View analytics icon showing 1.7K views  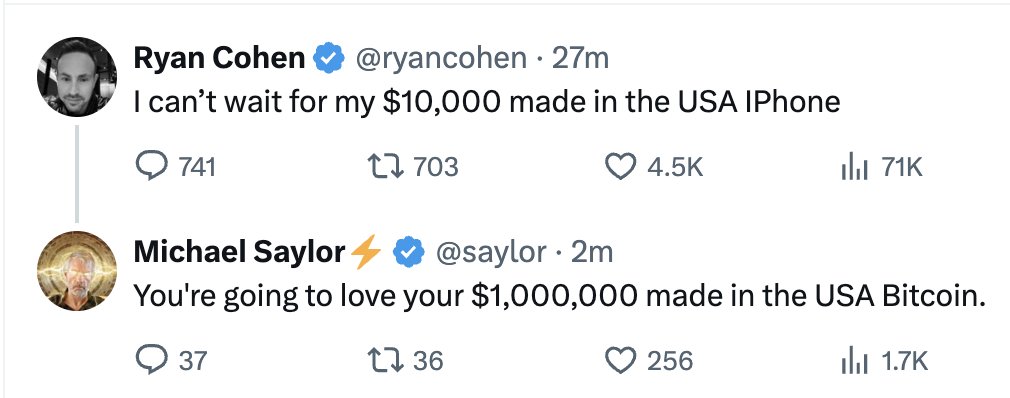point(855,361)
